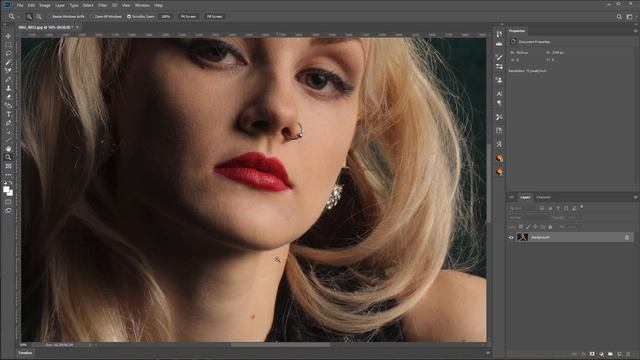Open the workspace switcher icon
The image size is (640, 360).
(x=629, y=17)
